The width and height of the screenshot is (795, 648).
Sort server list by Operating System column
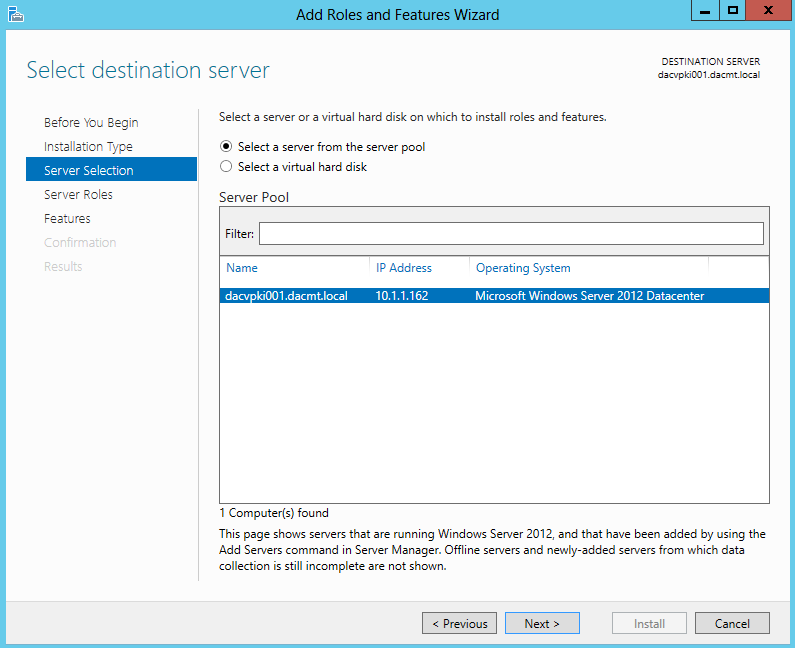click(x=523, y=268)
